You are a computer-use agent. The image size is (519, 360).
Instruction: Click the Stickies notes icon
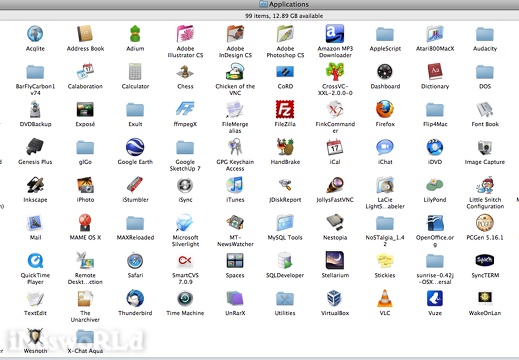click(385, 260)
